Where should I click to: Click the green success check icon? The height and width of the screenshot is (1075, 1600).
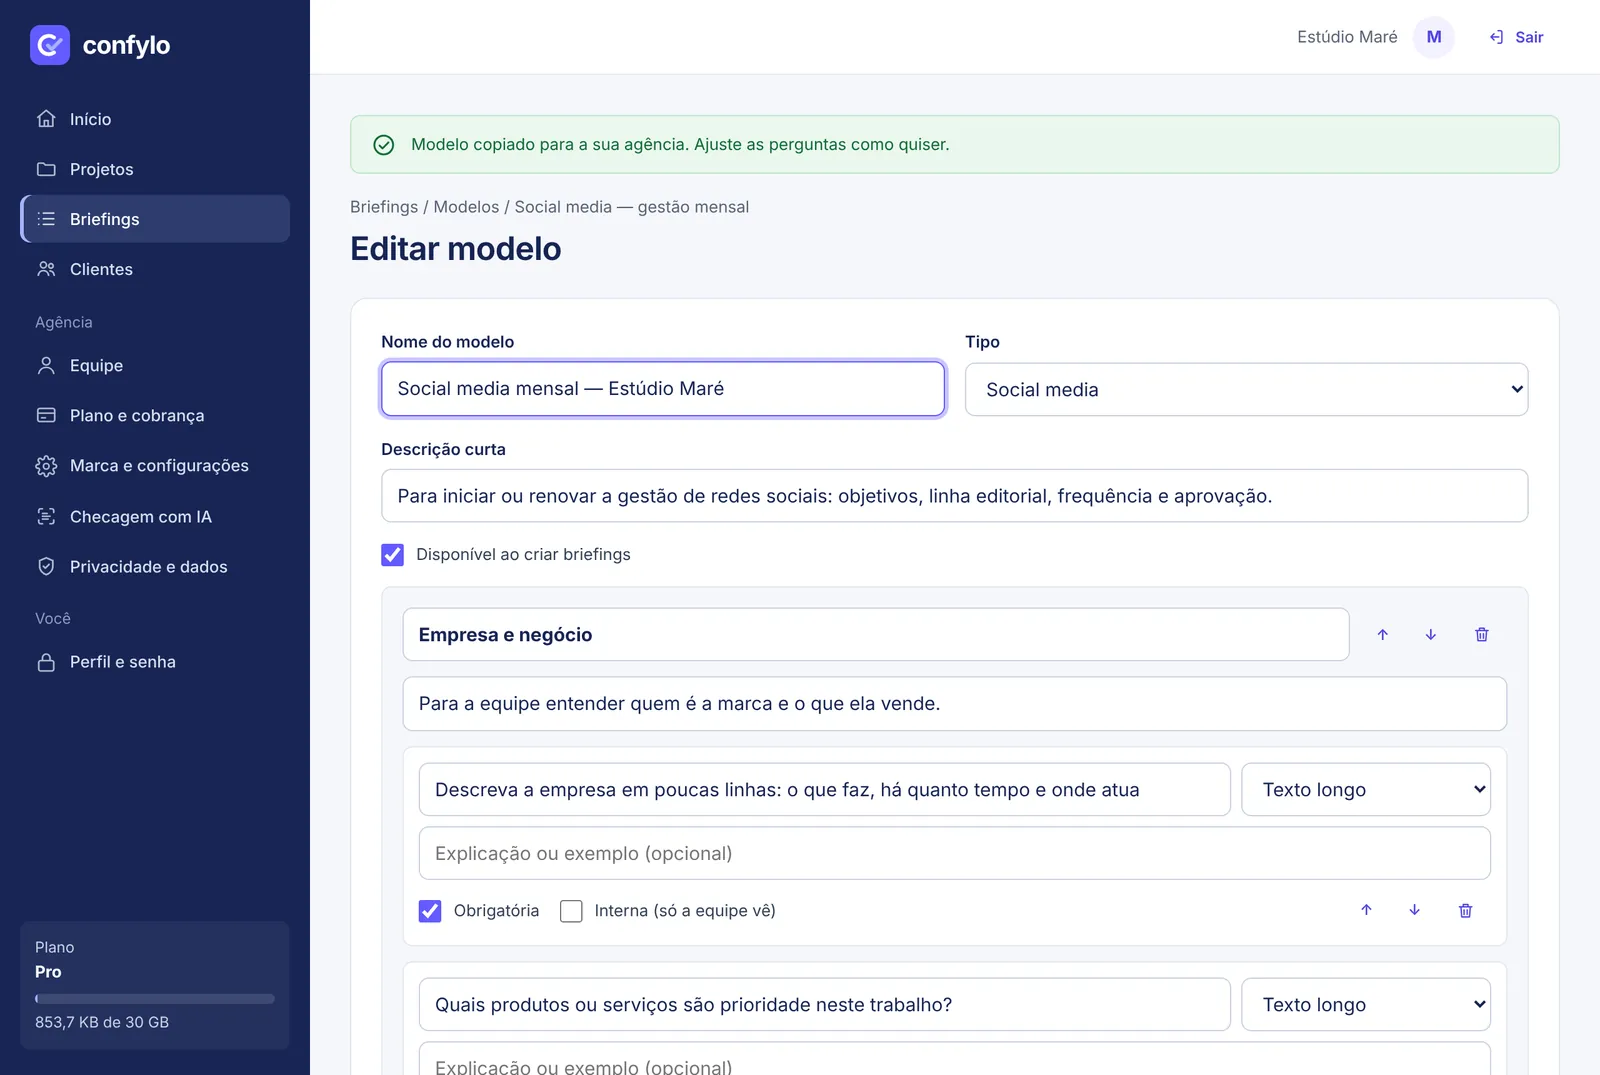pyautogui.click(x=384, y=145)
